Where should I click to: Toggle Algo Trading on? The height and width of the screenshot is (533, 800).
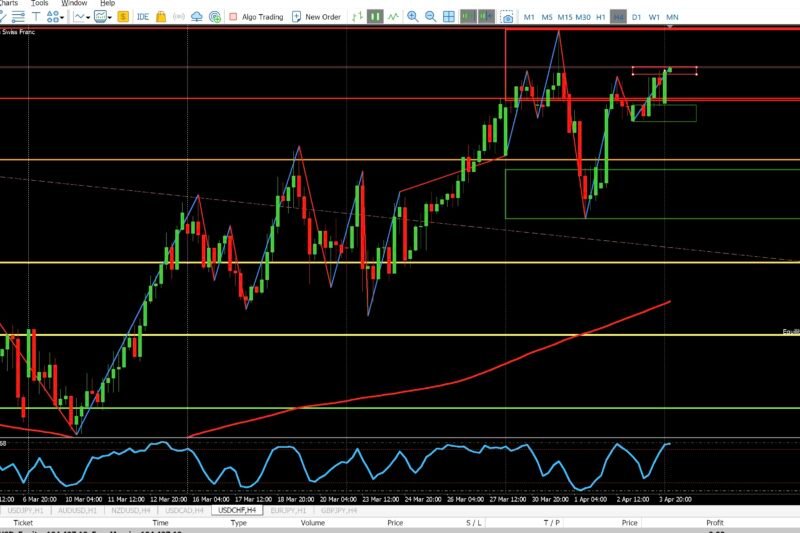(256, 17)
